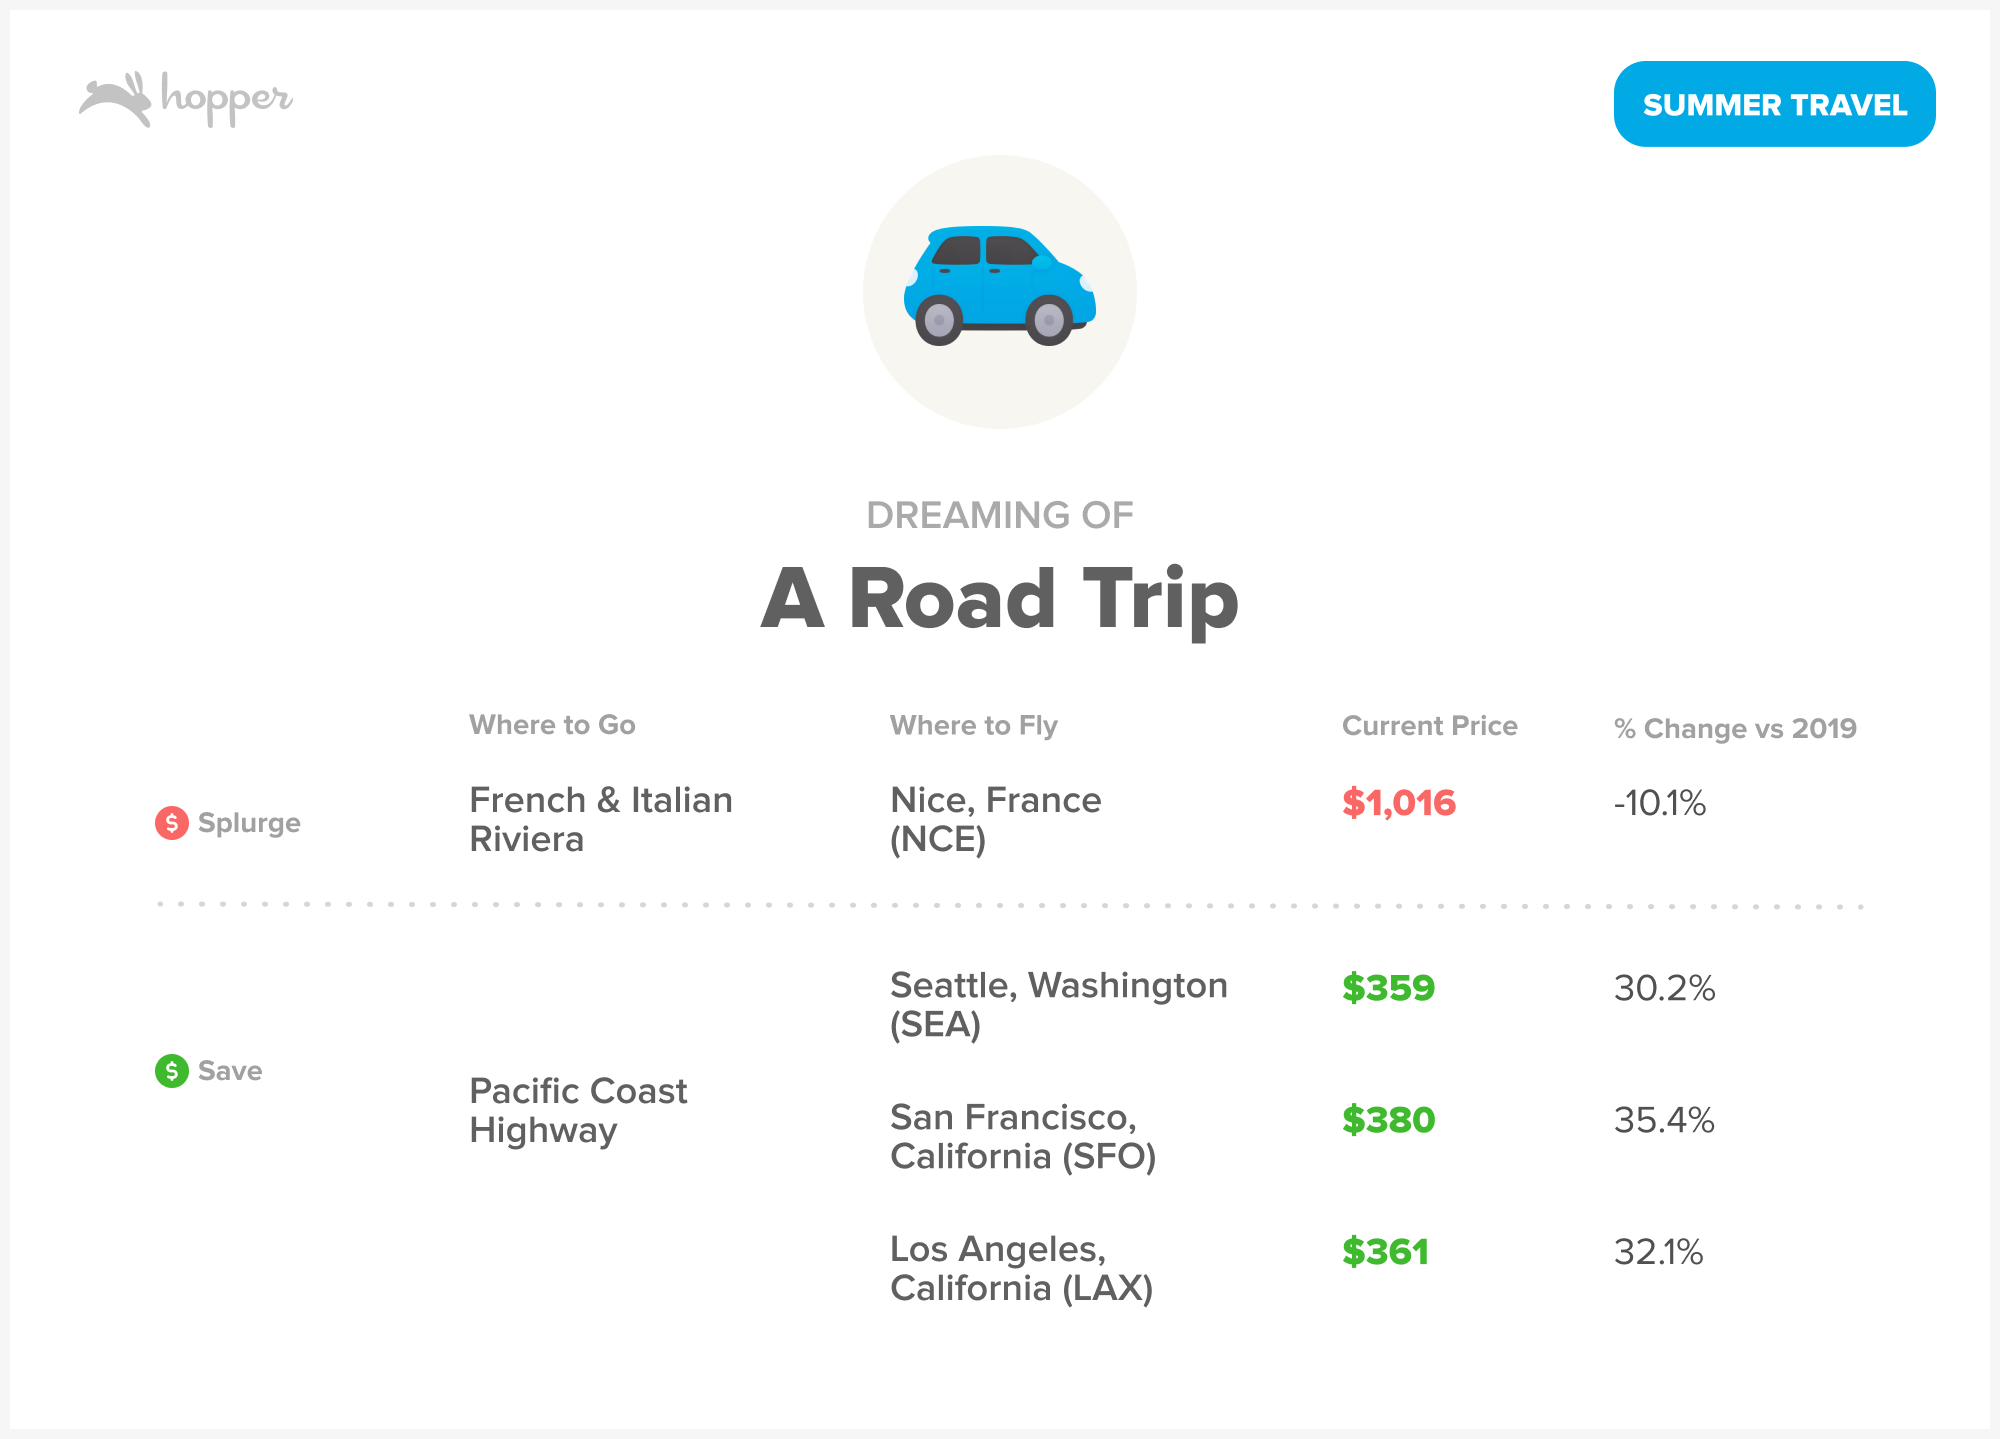Click the $359 Seattle price
This screenshot has height=1439, width=2000.
(1388, 988)
